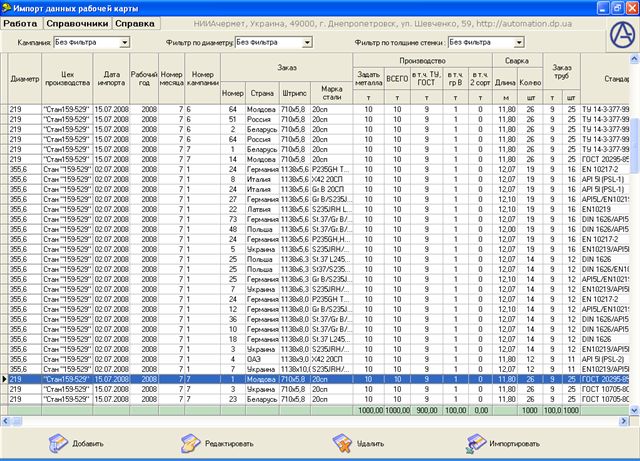The width and height of the screenshot is (640, 461).
Task: Click Удалить button label
Action: tap(370, 443)
